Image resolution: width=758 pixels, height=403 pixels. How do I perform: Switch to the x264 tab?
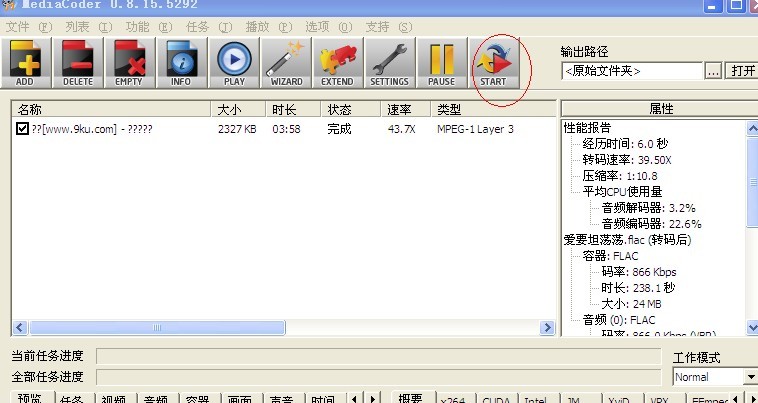point(453,399)
